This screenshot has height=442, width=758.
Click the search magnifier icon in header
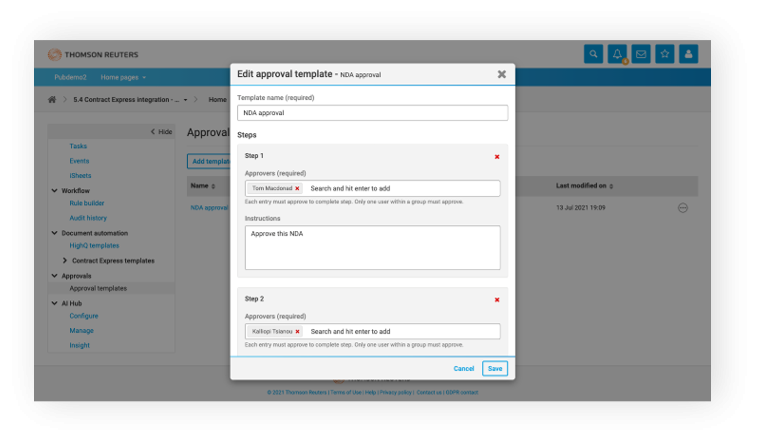[x=594, y=54]
